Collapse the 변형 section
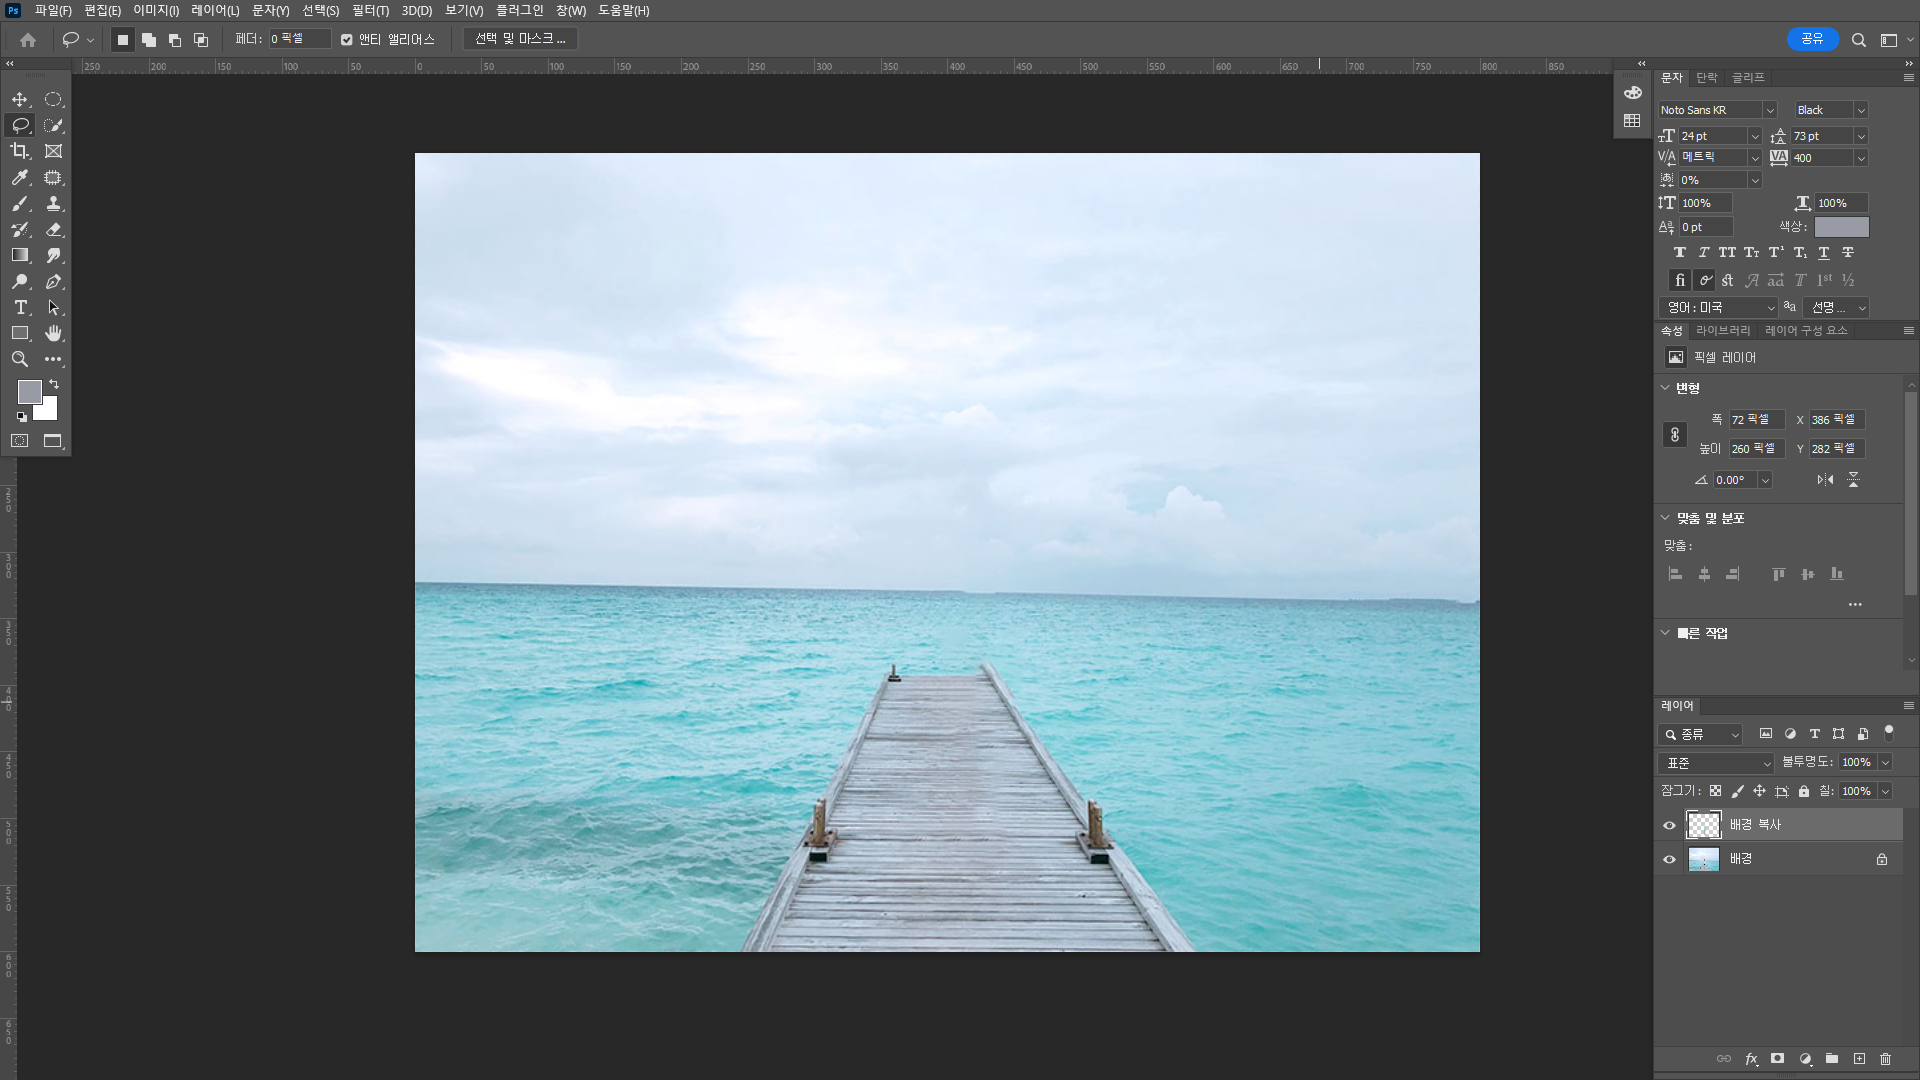Image resolution: width=1920 pixels, height=1080 pixels. coord(1665,388)
